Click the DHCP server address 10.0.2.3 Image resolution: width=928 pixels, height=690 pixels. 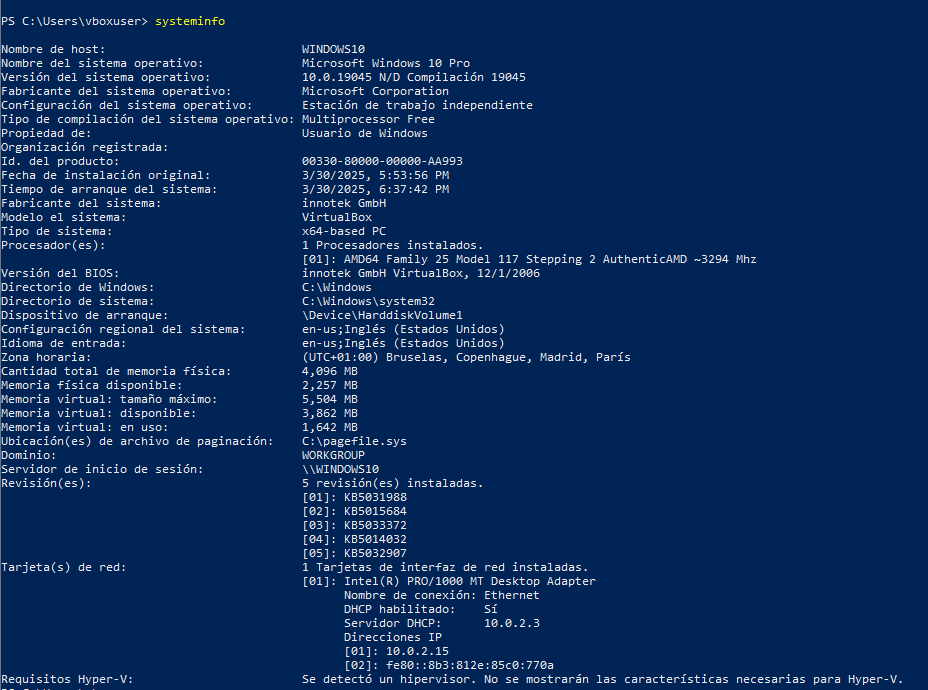click(512, 623)
